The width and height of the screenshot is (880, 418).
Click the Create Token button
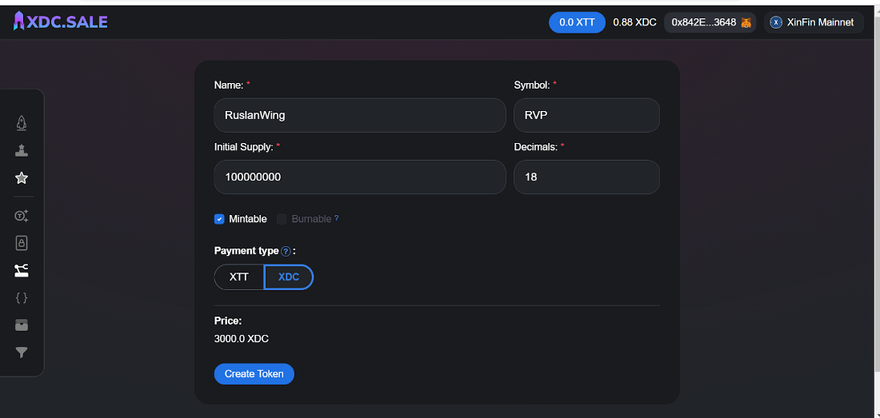pyautogui.click(x=254, y=374)
